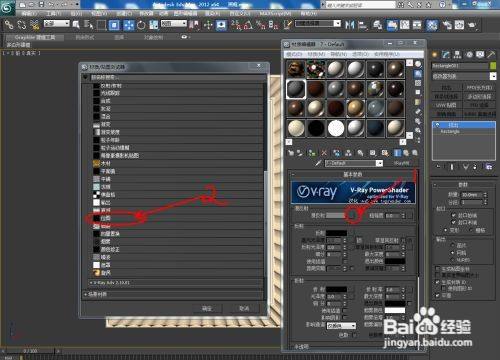This screenshot has width=500, height=360.
Task: Open the reference coordinate system dropdown 视图
Action: tap(174, 24)
